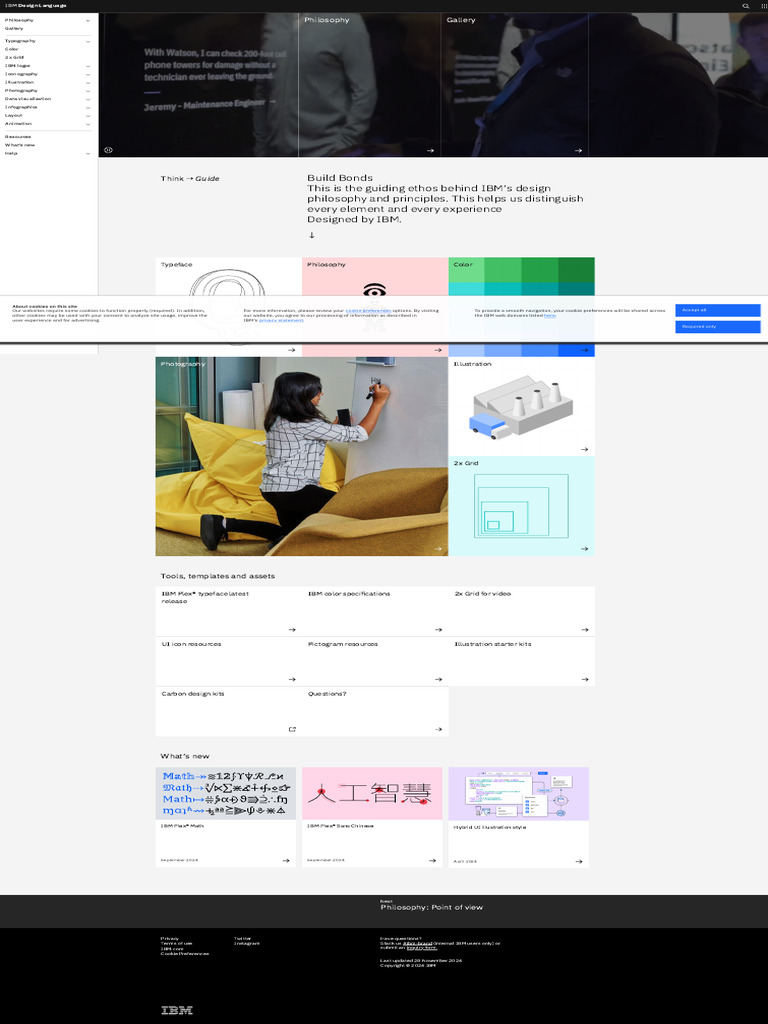Accept all cookies
The height and width of the screenshot is (1024, 768).
pyautogui.click(x=718, y=310)
